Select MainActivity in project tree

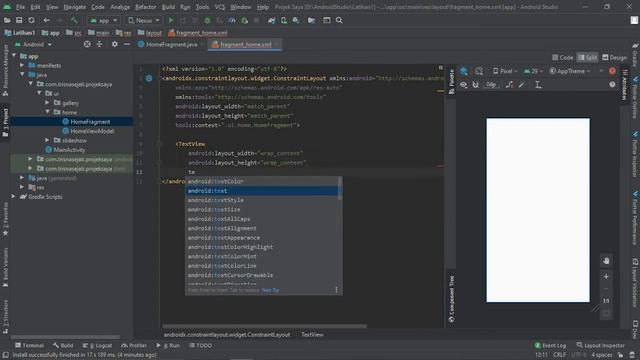coord(69,150)
